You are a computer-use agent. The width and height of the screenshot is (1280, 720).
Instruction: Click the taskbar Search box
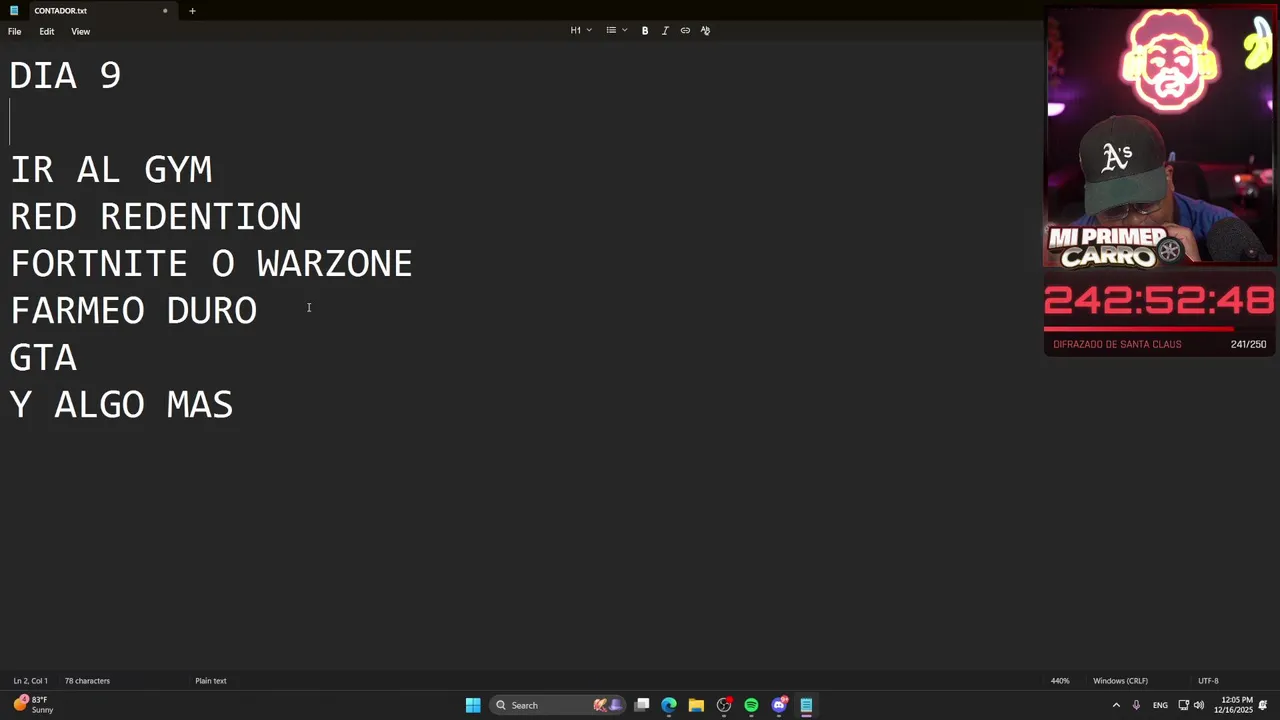pyautogui.click(x=558, y=705)
